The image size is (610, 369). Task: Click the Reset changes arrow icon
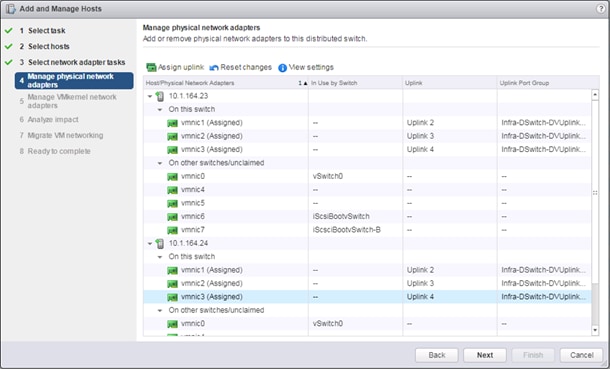(x=214, y=68)
